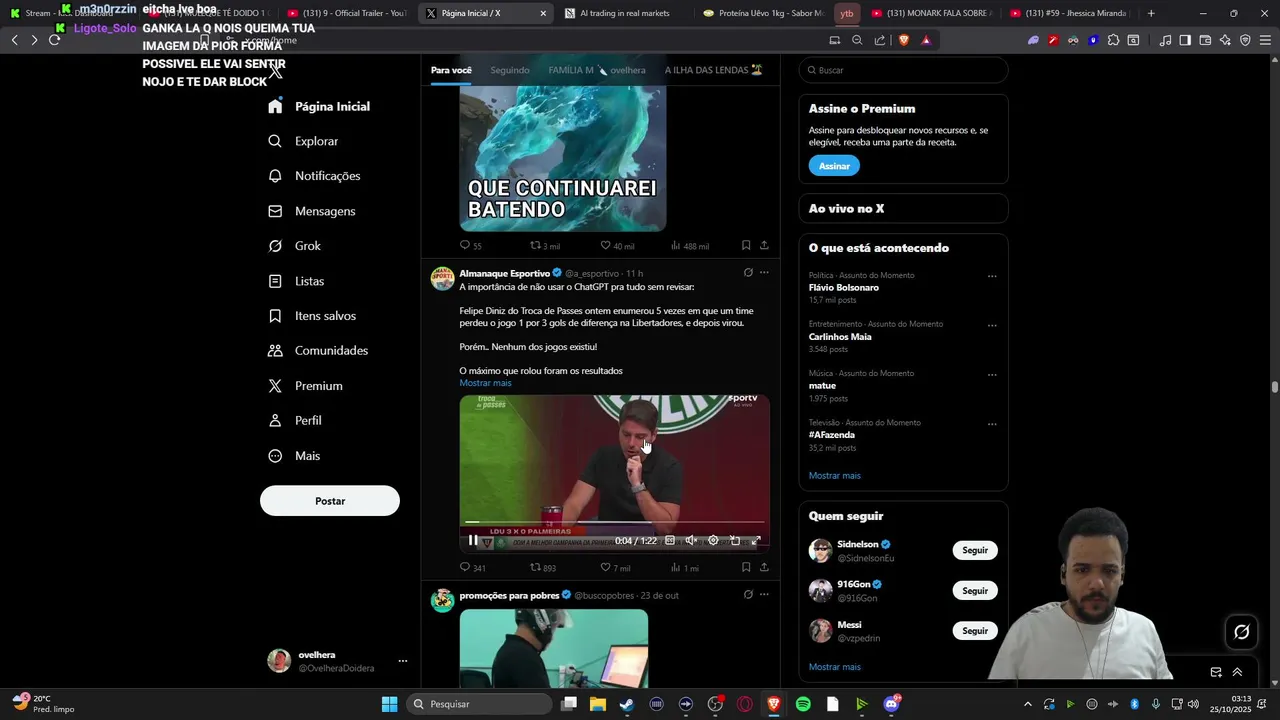The height and width of the screenshot is (720, 1280).
Task: Follow Sidnelson with Seguir button
Action: pyautogui.click(x=975, y=550)
